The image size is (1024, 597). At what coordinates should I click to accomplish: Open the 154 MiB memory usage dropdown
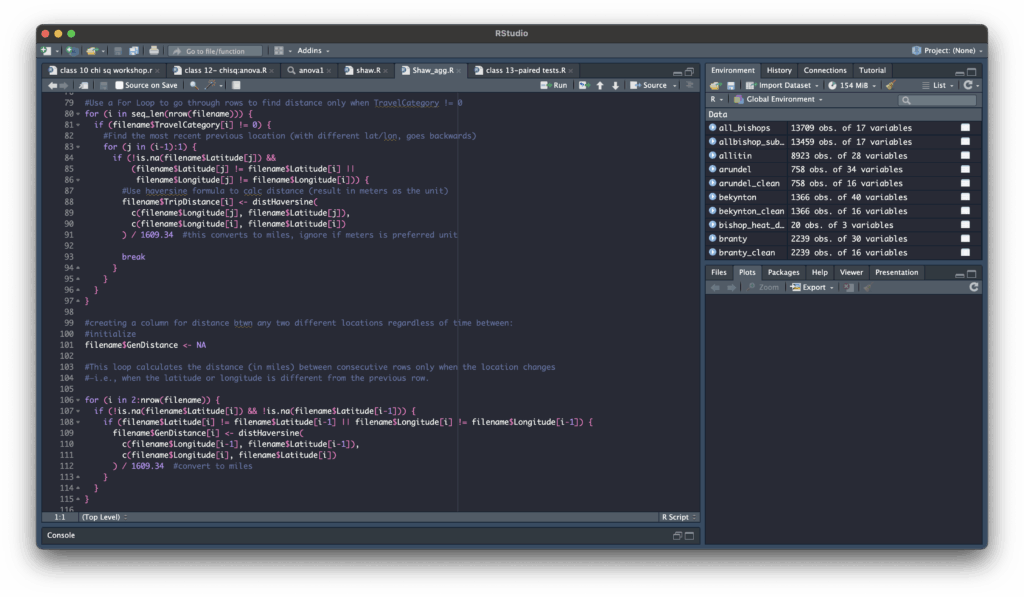[852, 86]
